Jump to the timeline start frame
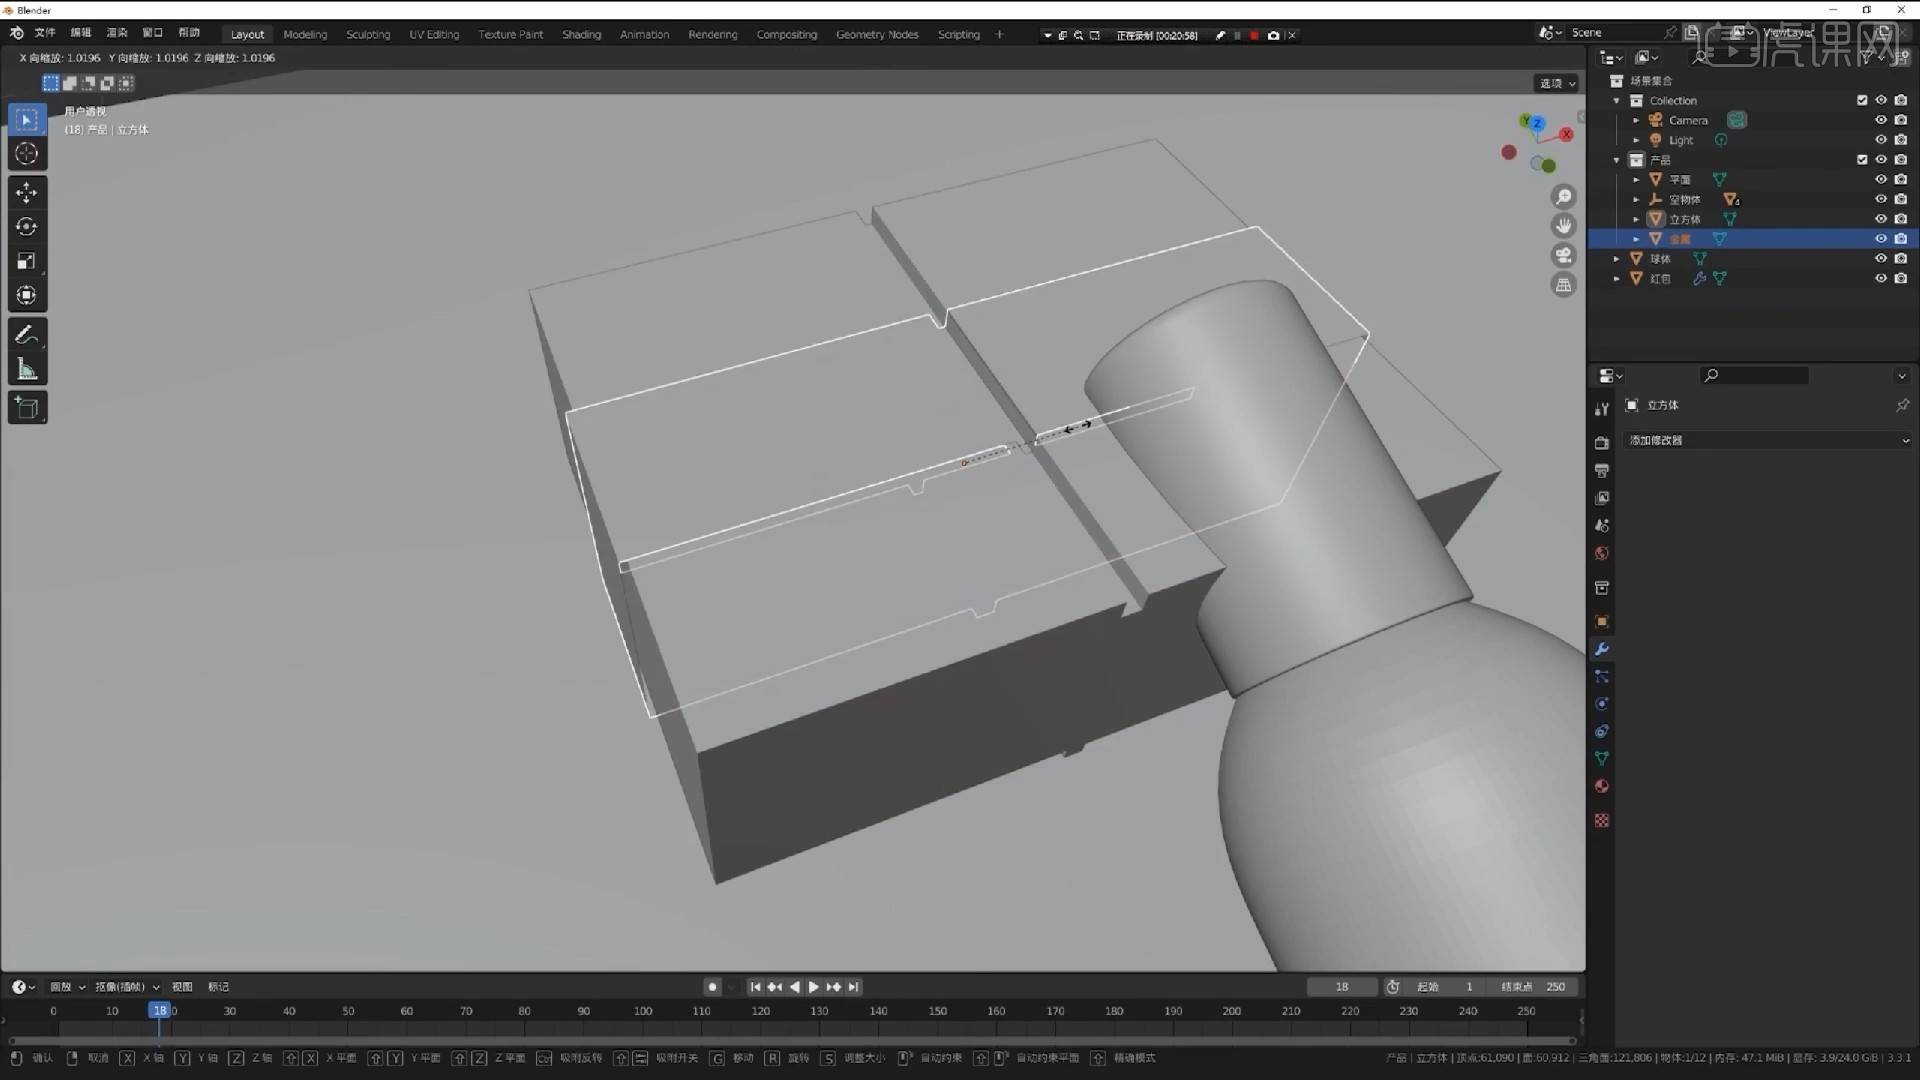The width and height of the screenshot is (1920, 1080). point(755,987)
